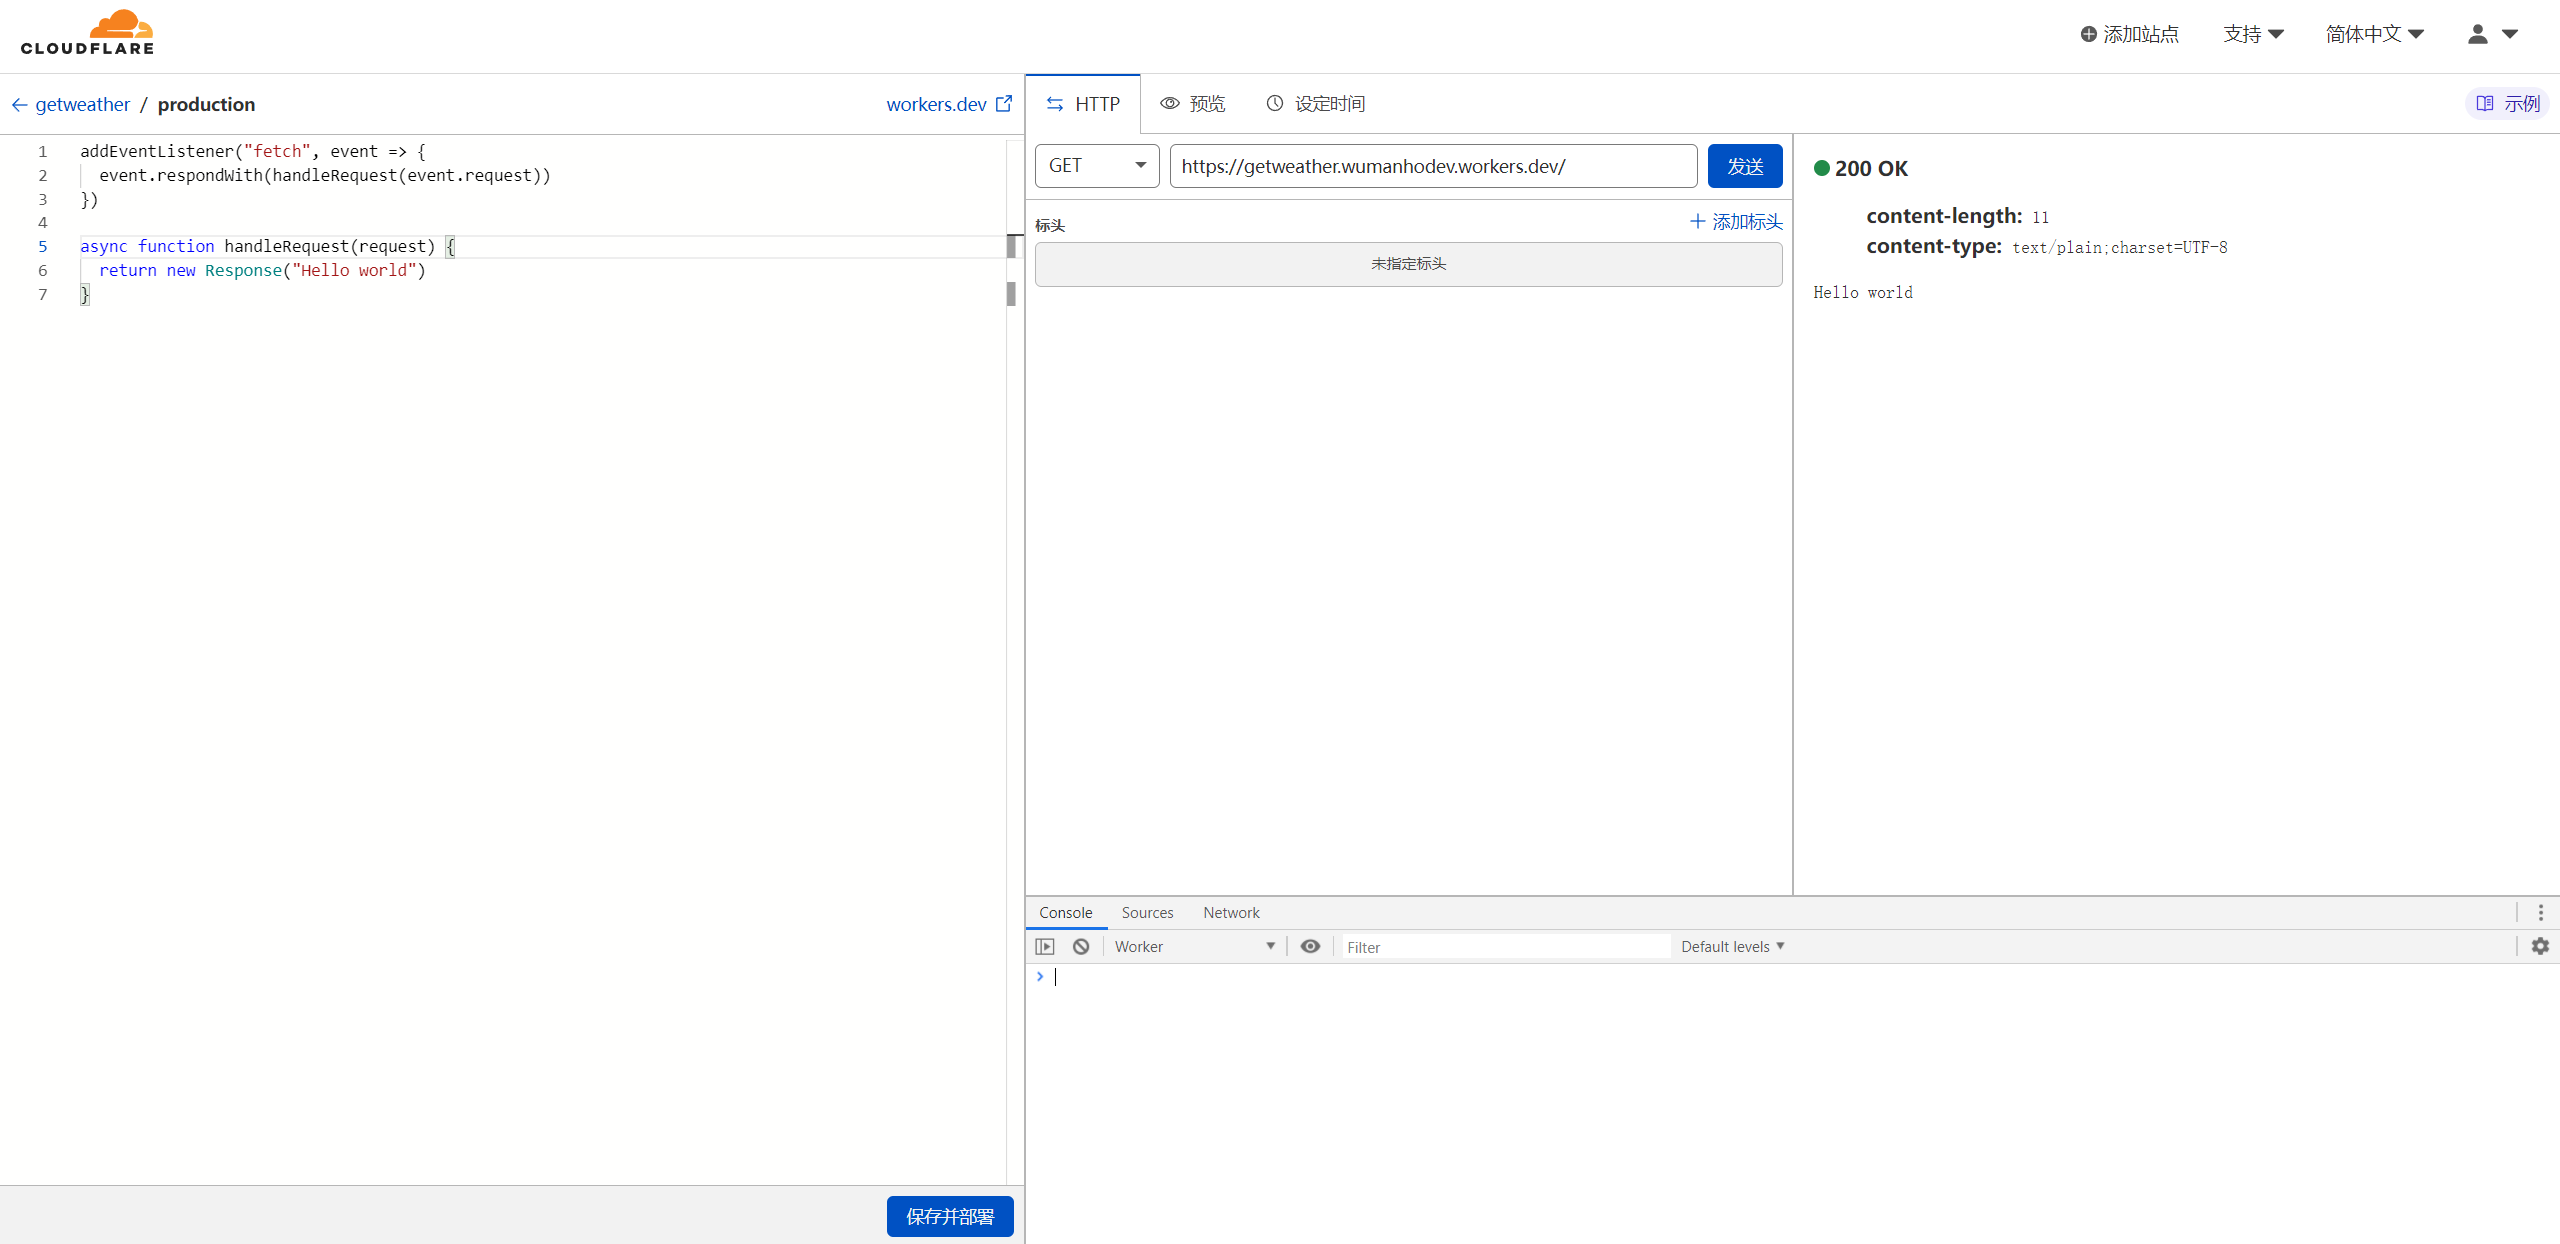Open the 预览 preview eye icon tab
Image resolution: width=2560 pixels, height=1244 pixels.
coord(1192,103)
